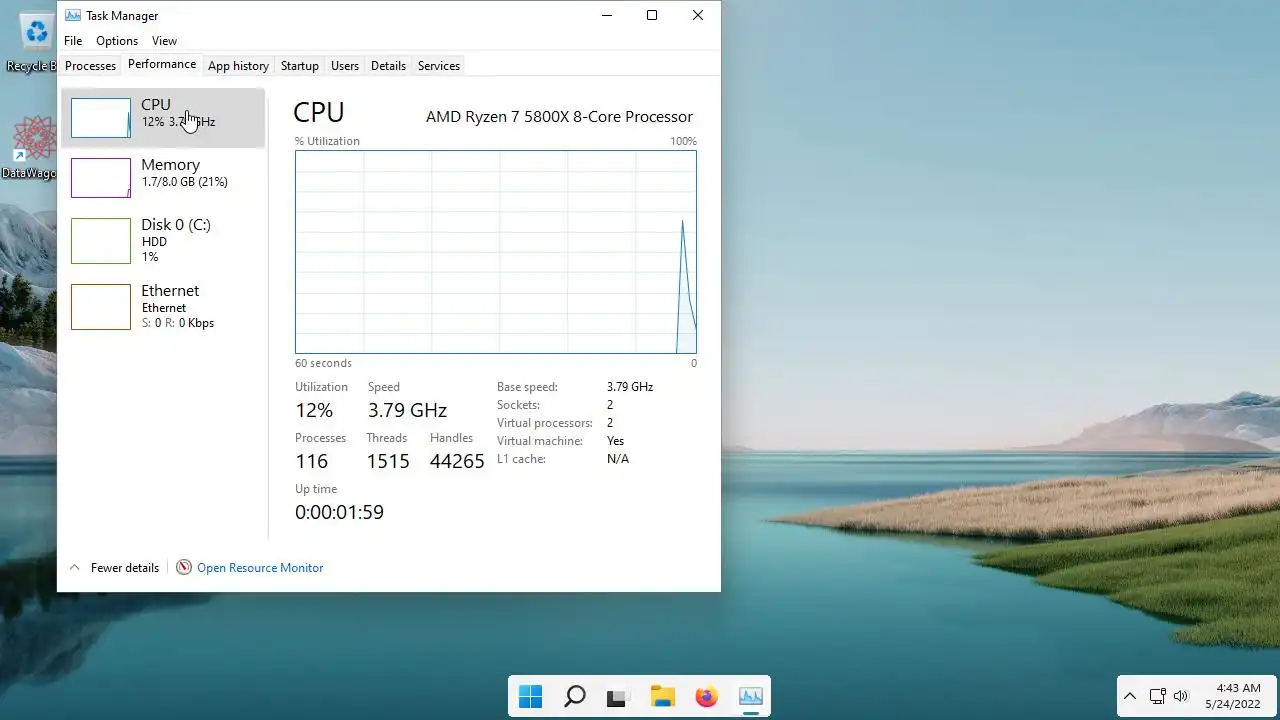Click the Handles count 44265
Screen dimensions: 1280x720
point(457,461)
